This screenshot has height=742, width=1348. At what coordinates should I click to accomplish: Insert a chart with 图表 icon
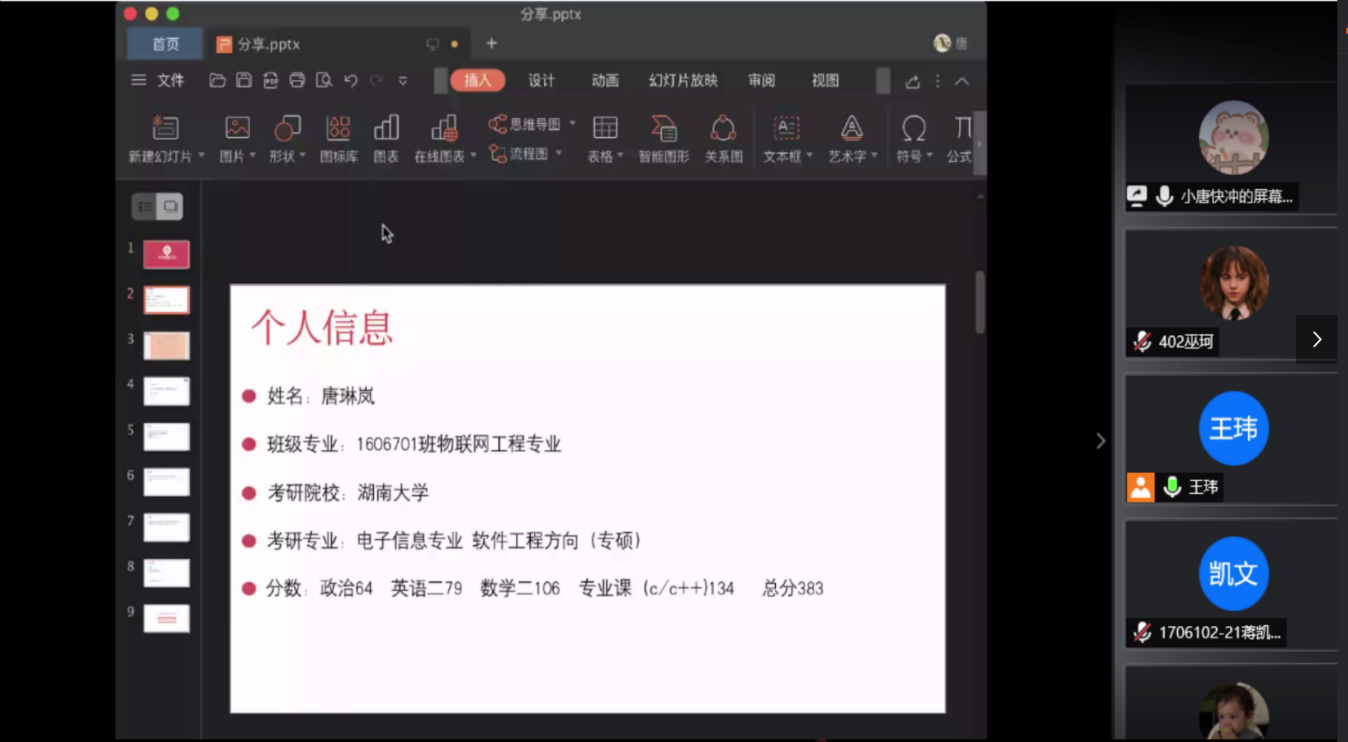(x=386, y=138)
